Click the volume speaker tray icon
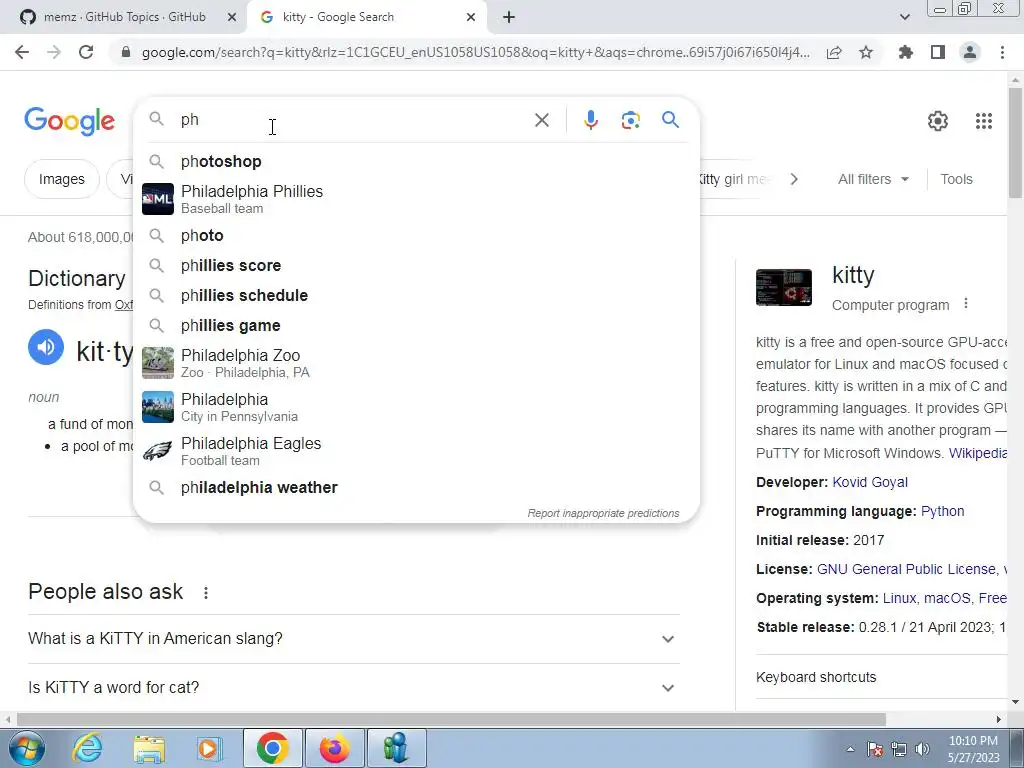 pyautogui.click(x=923, y=749)
